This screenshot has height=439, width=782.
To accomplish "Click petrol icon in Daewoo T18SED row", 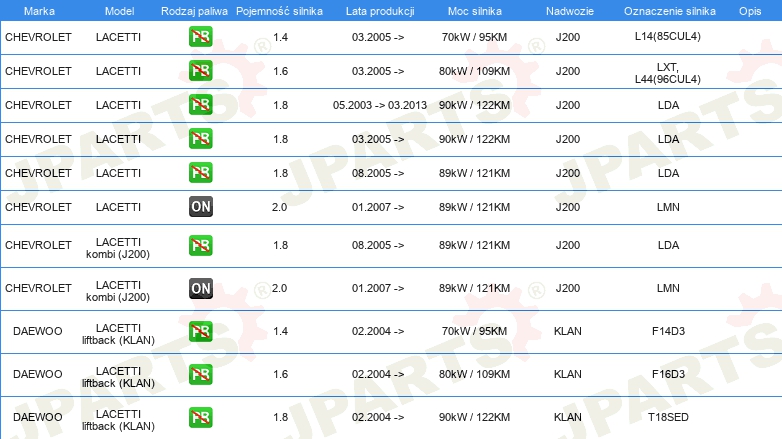I will click(200, 417).
